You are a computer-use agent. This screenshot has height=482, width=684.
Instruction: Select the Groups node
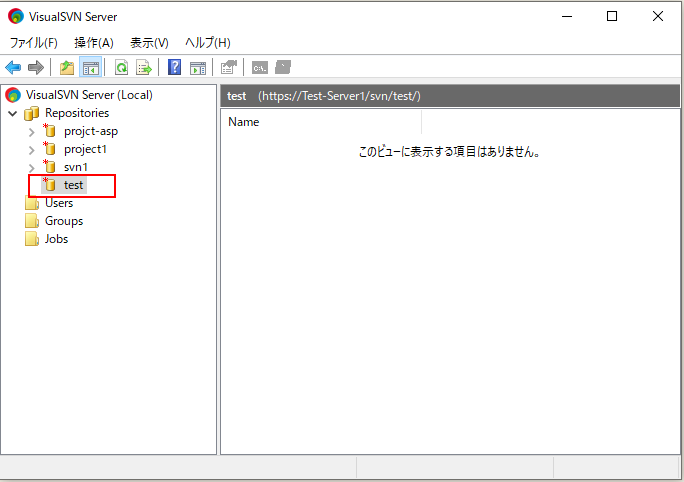click(64, 221)
